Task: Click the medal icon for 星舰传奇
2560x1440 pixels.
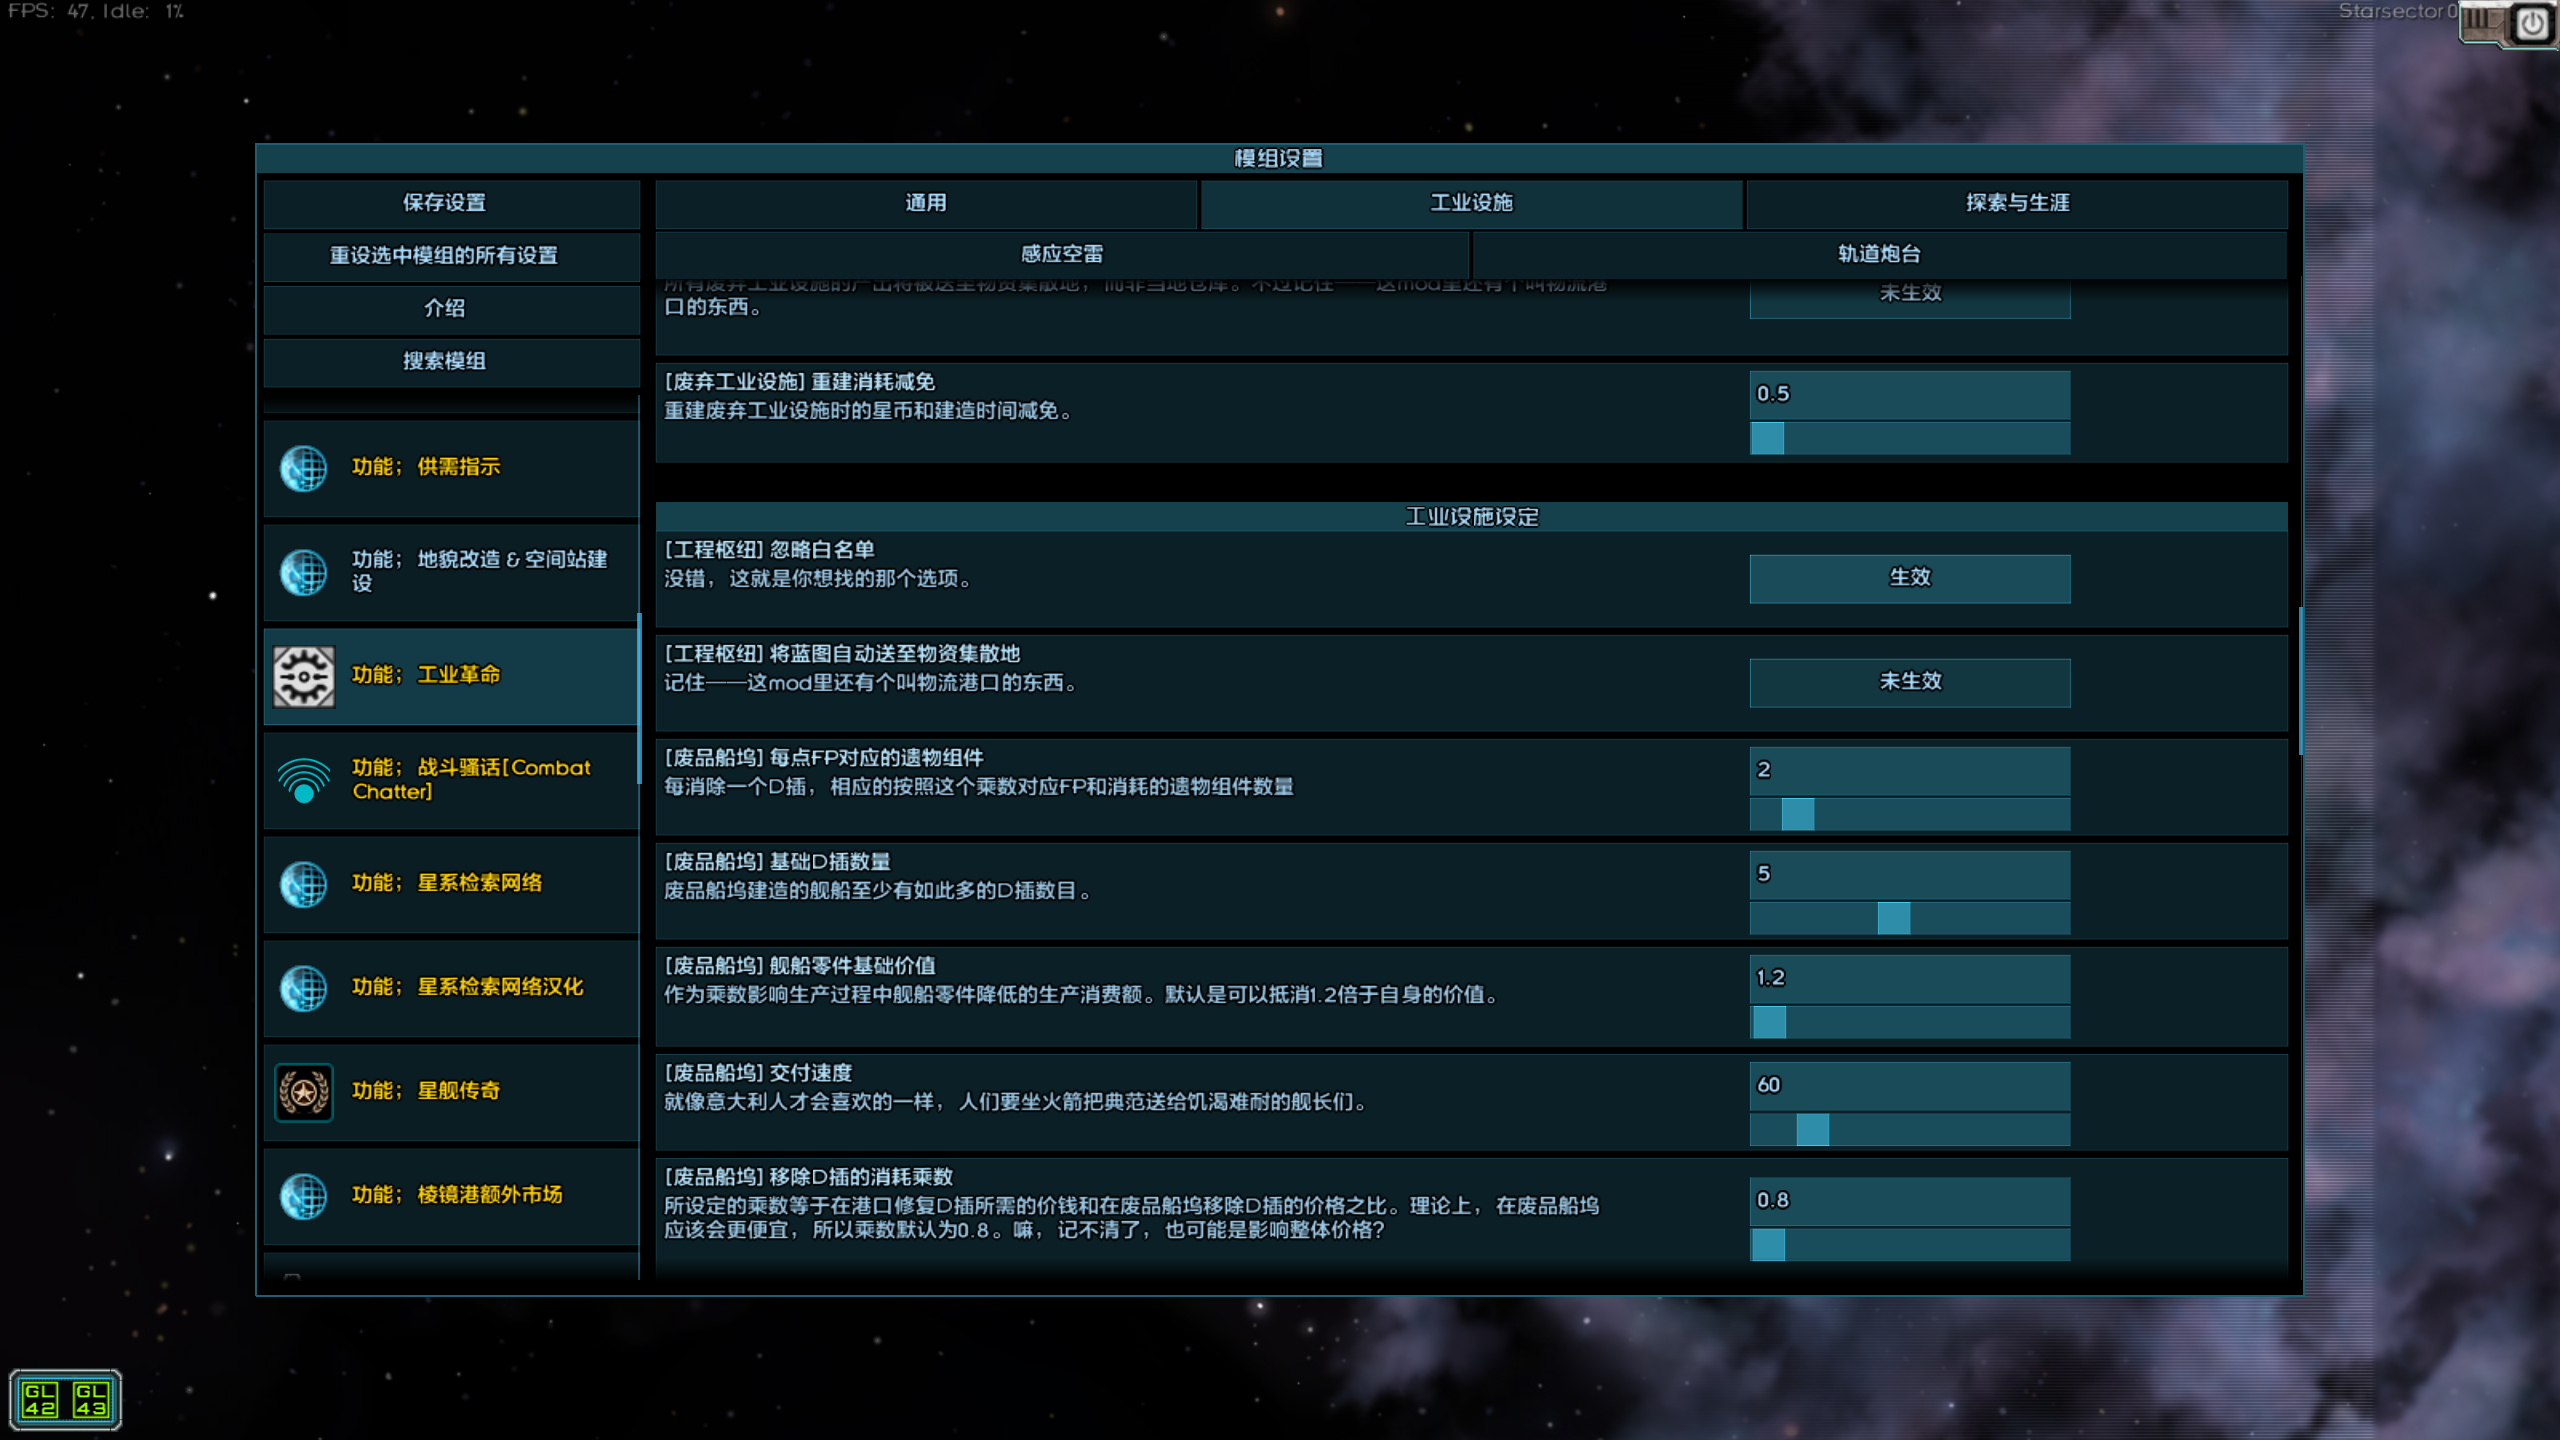Action: [x=303, y=1092]
